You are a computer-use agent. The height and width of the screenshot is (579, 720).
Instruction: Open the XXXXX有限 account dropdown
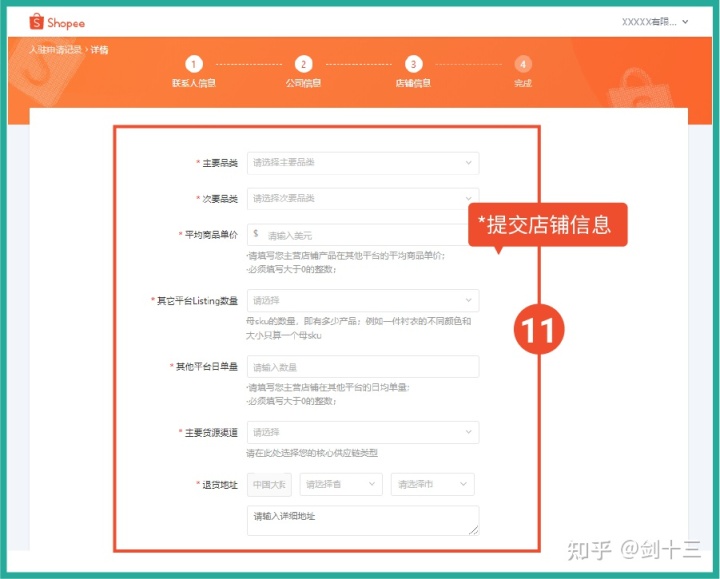655,22
